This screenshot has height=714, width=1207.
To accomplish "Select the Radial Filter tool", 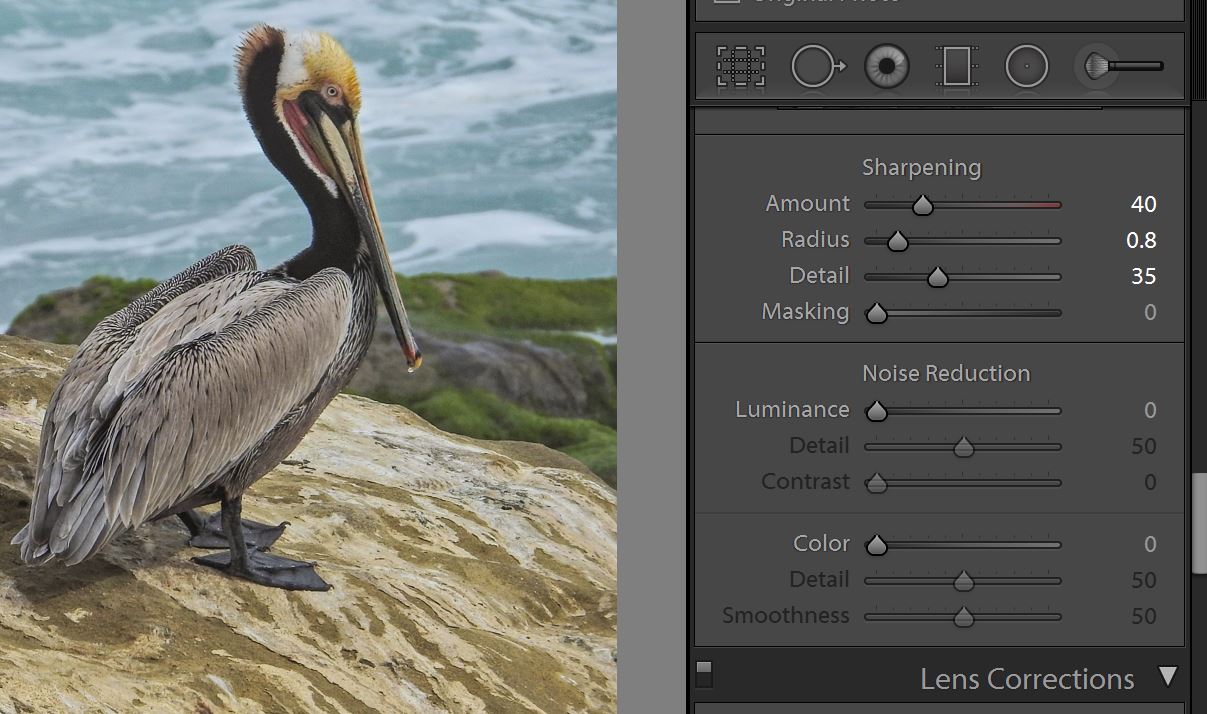I will point(1026,65).
